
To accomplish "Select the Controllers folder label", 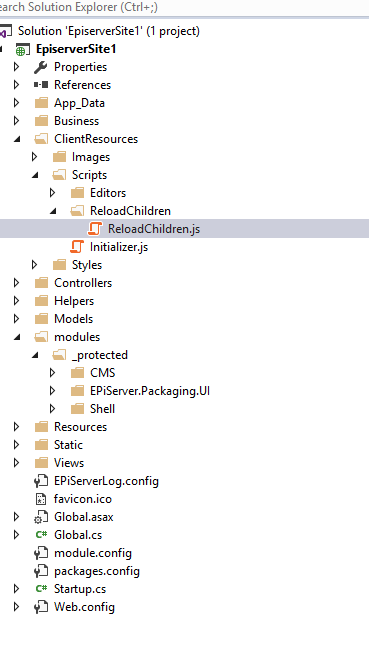I will [x=83, y=283].
